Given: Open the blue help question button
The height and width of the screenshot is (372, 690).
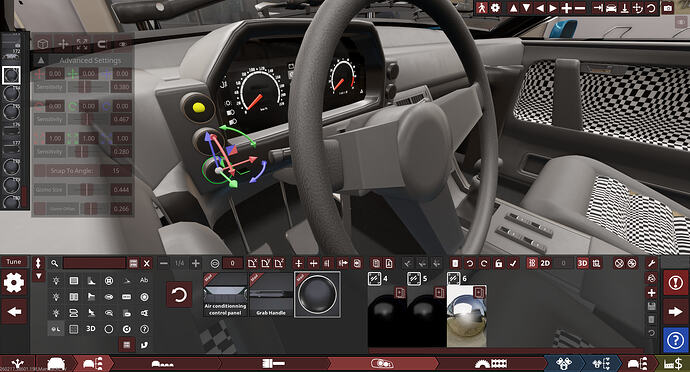Looking at the screenshot, I should (x=675, y=340).
